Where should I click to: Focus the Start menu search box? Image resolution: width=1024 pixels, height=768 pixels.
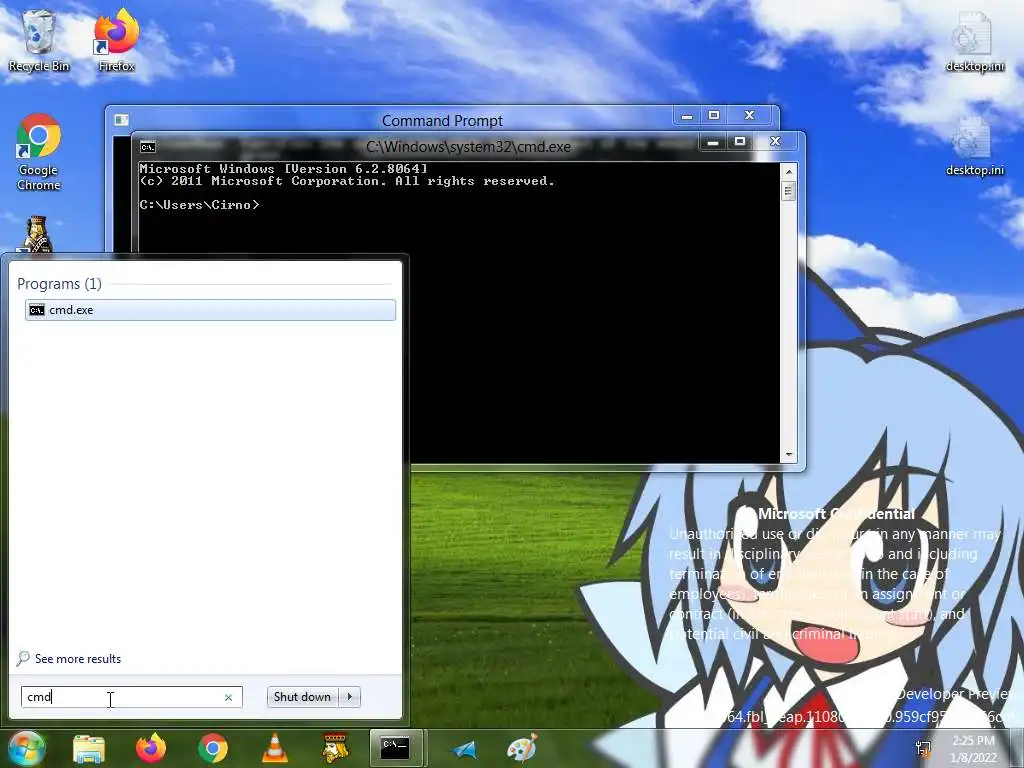(x=131, y=697)
